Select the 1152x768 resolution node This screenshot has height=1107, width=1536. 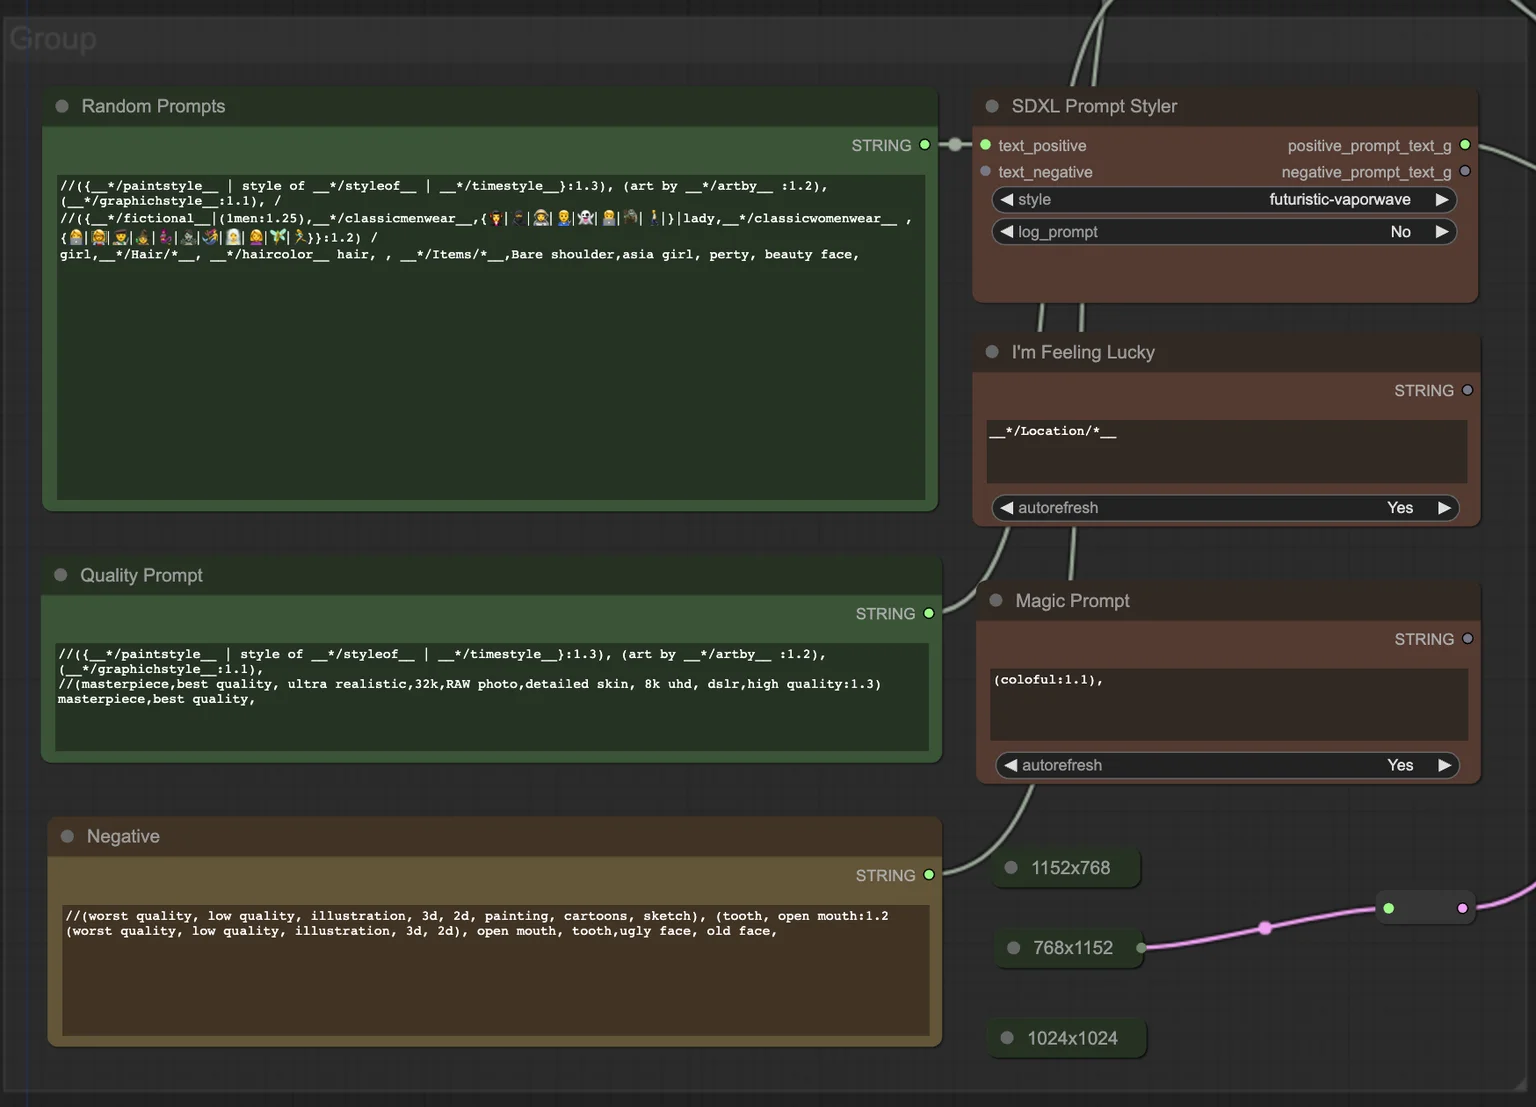1067,868
